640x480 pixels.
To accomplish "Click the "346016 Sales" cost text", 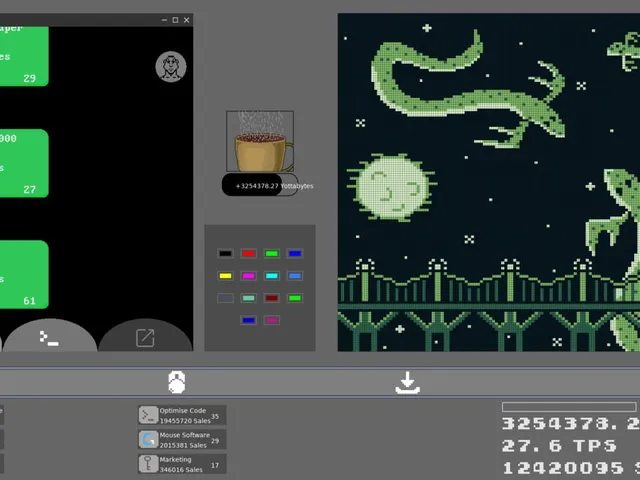I will coord(181,469).
